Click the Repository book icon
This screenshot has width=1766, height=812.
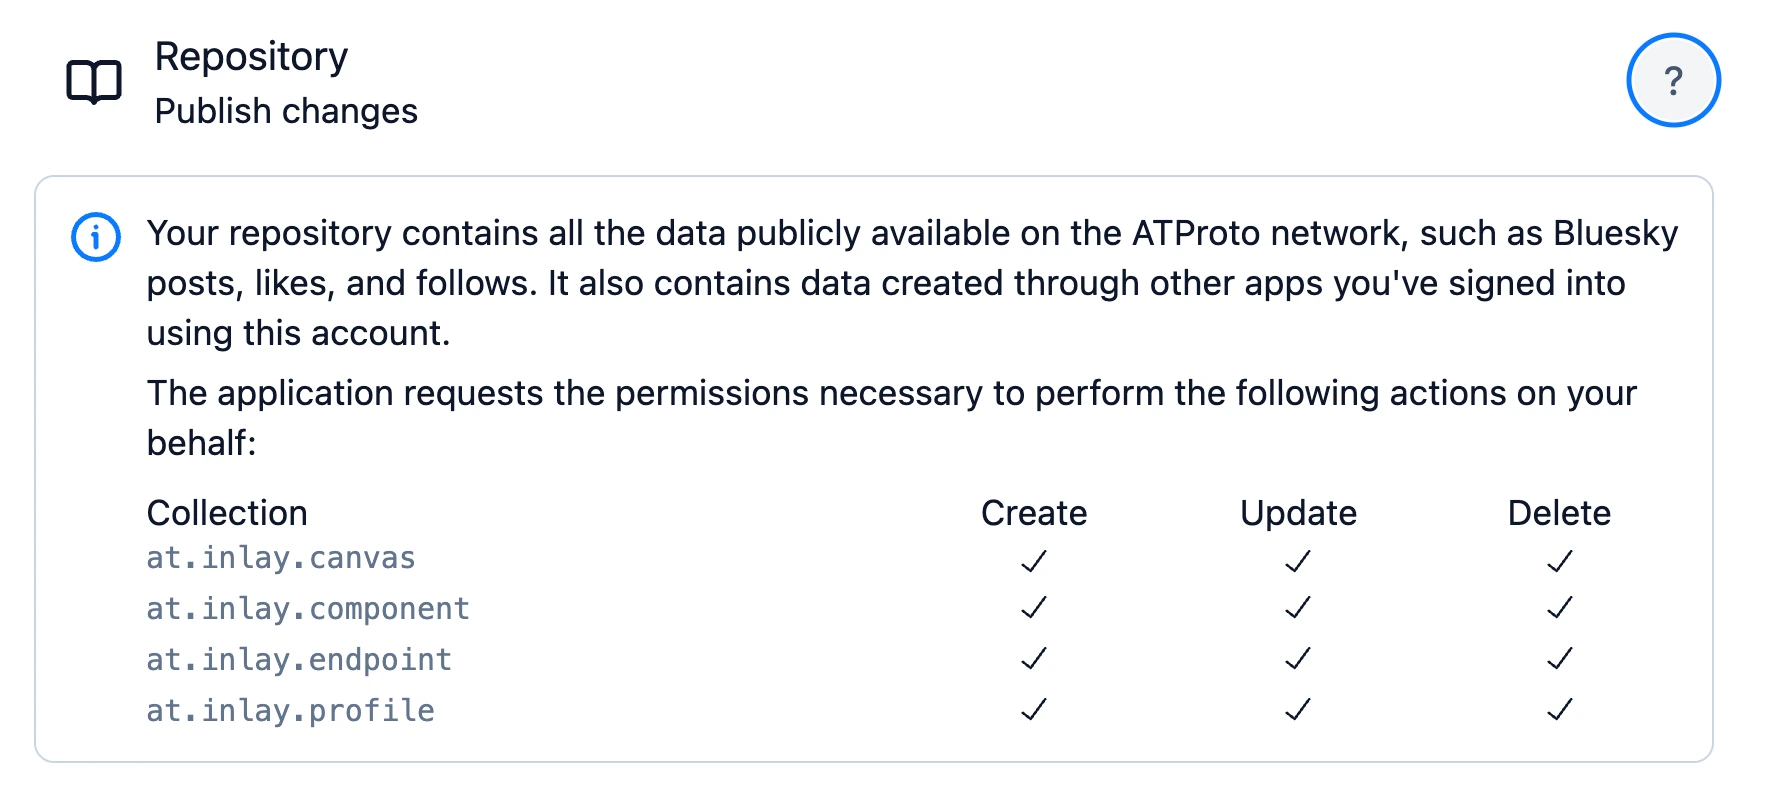click(94, 82)
